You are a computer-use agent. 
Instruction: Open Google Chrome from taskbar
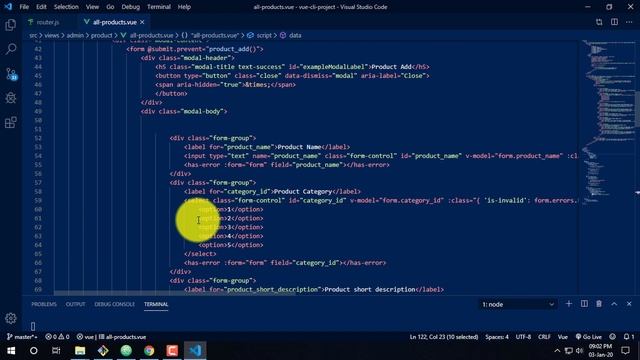[149, 351]
